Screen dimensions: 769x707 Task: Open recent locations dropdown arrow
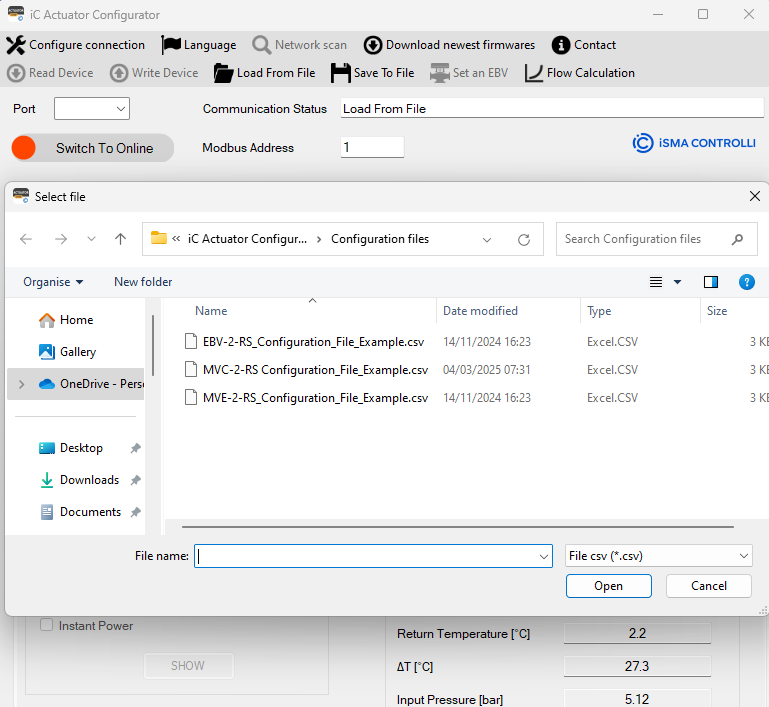click(91, 239)
